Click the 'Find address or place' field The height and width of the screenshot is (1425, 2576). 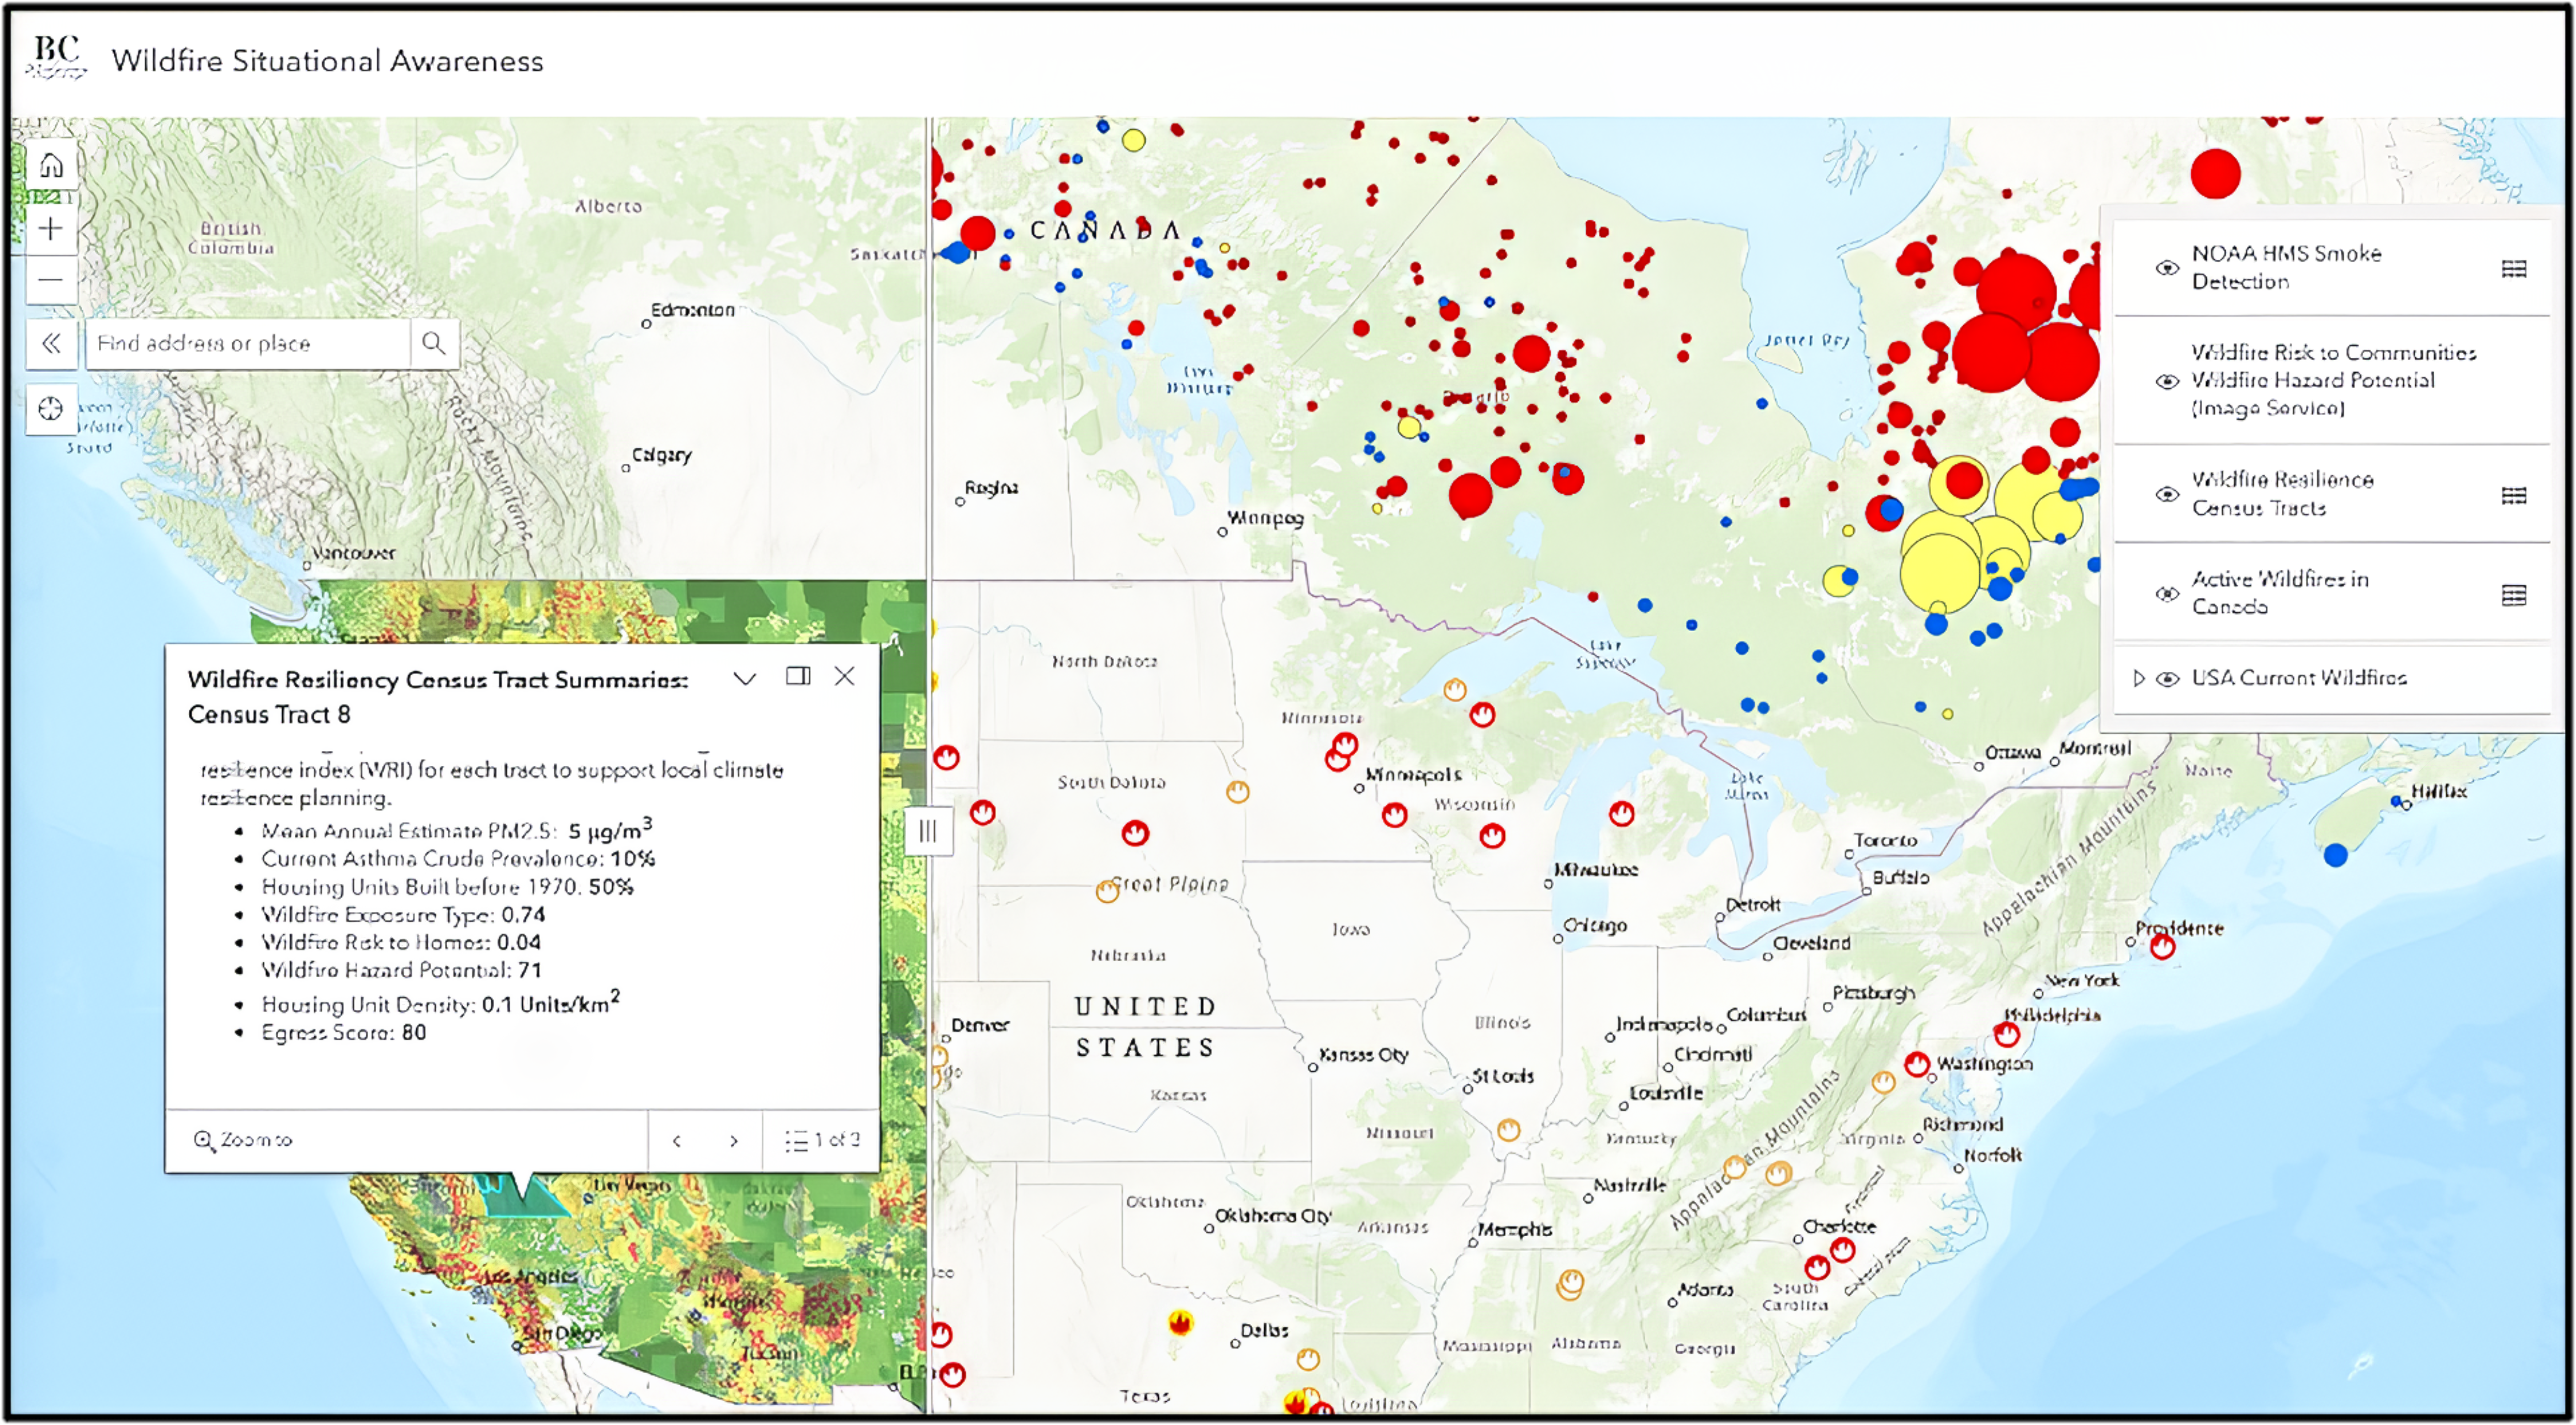pos(248,344)
